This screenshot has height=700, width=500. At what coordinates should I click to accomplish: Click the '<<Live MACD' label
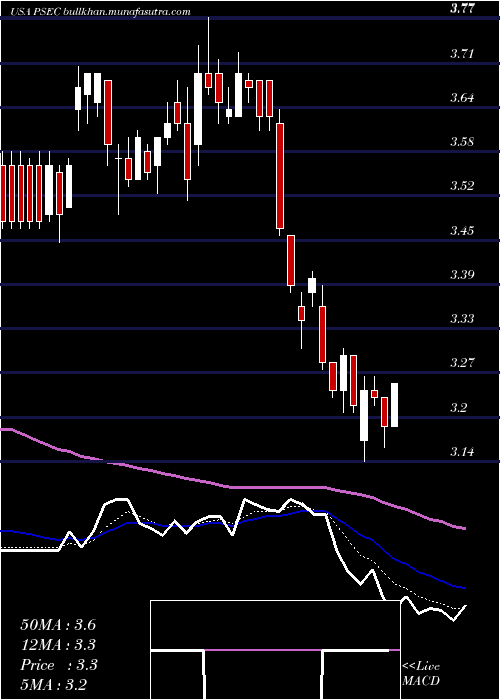click(421, 674)
